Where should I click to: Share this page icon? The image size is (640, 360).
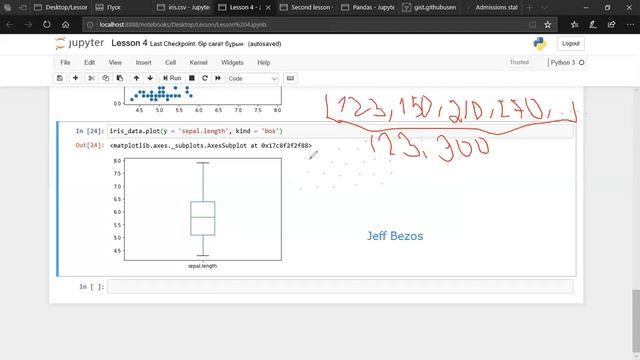[x=611, y=24]
